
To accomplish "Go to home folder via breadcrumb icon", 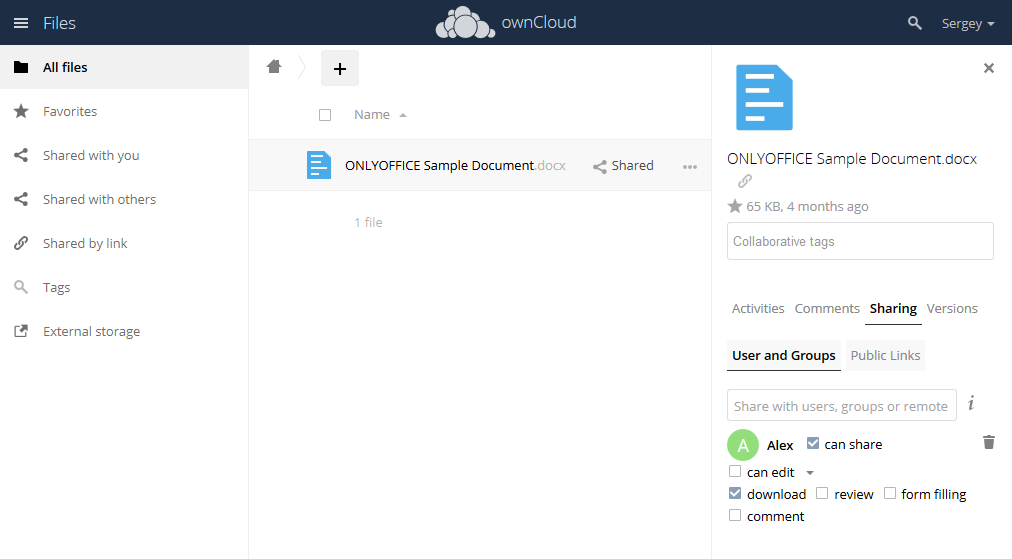I will (x=274, y=66).
